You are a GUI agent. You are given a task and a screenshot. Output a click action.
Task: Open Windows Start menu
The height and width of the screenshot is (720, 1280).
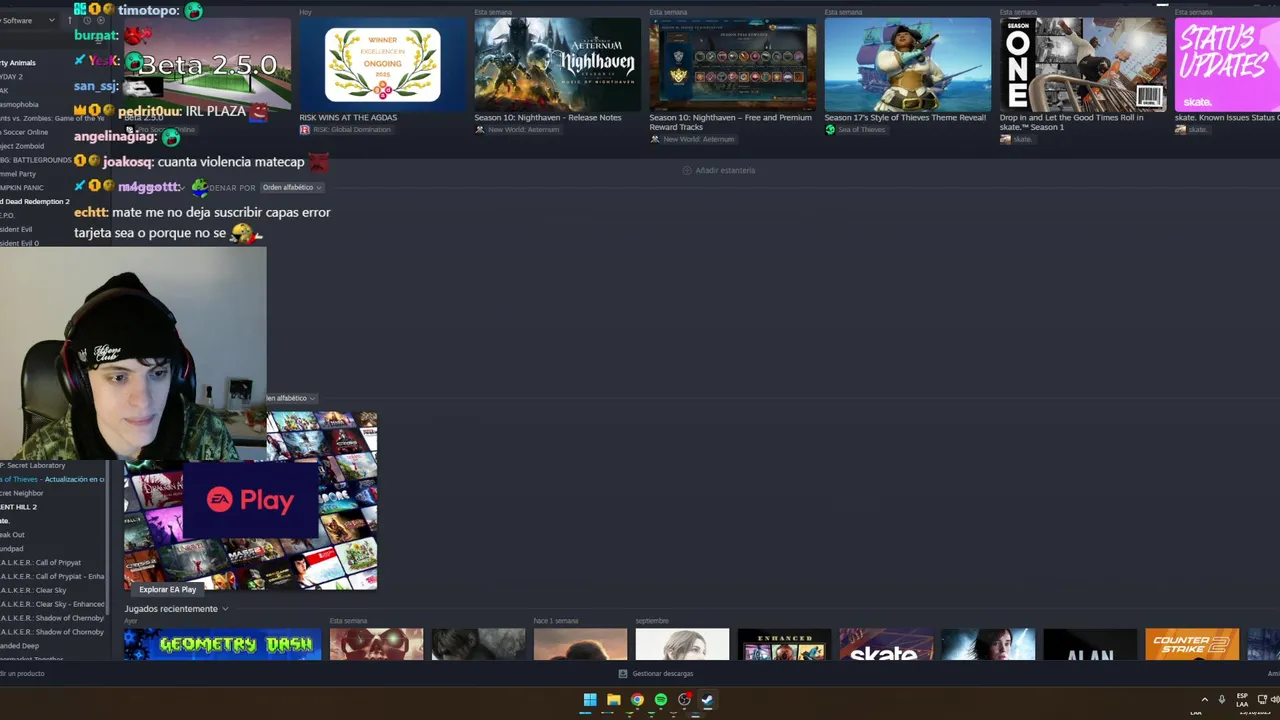point(590,700)
